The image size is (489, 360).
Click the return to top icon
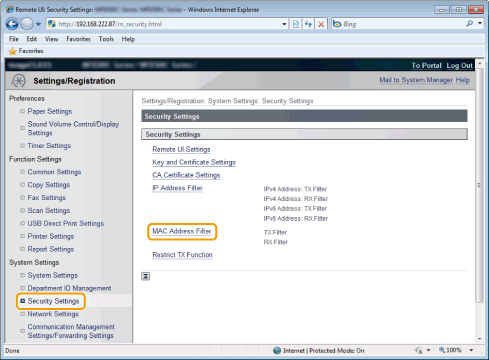pyautogui.click(x=146, y=276)
